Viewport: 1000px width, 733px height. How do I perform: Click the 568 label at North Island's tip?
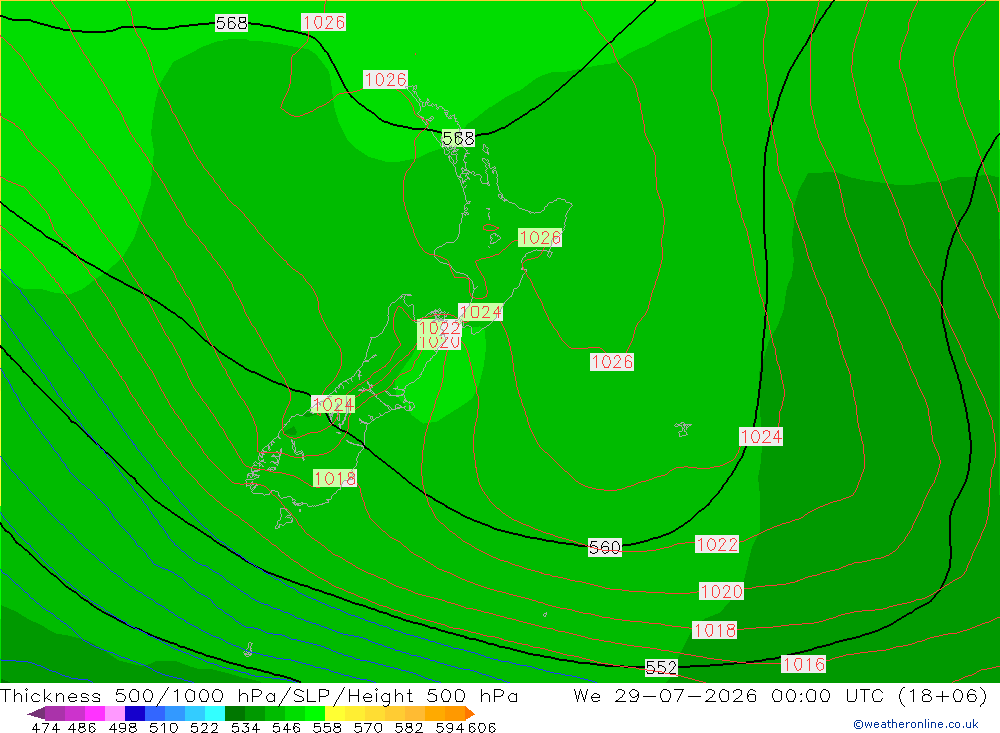coord(458,138)
